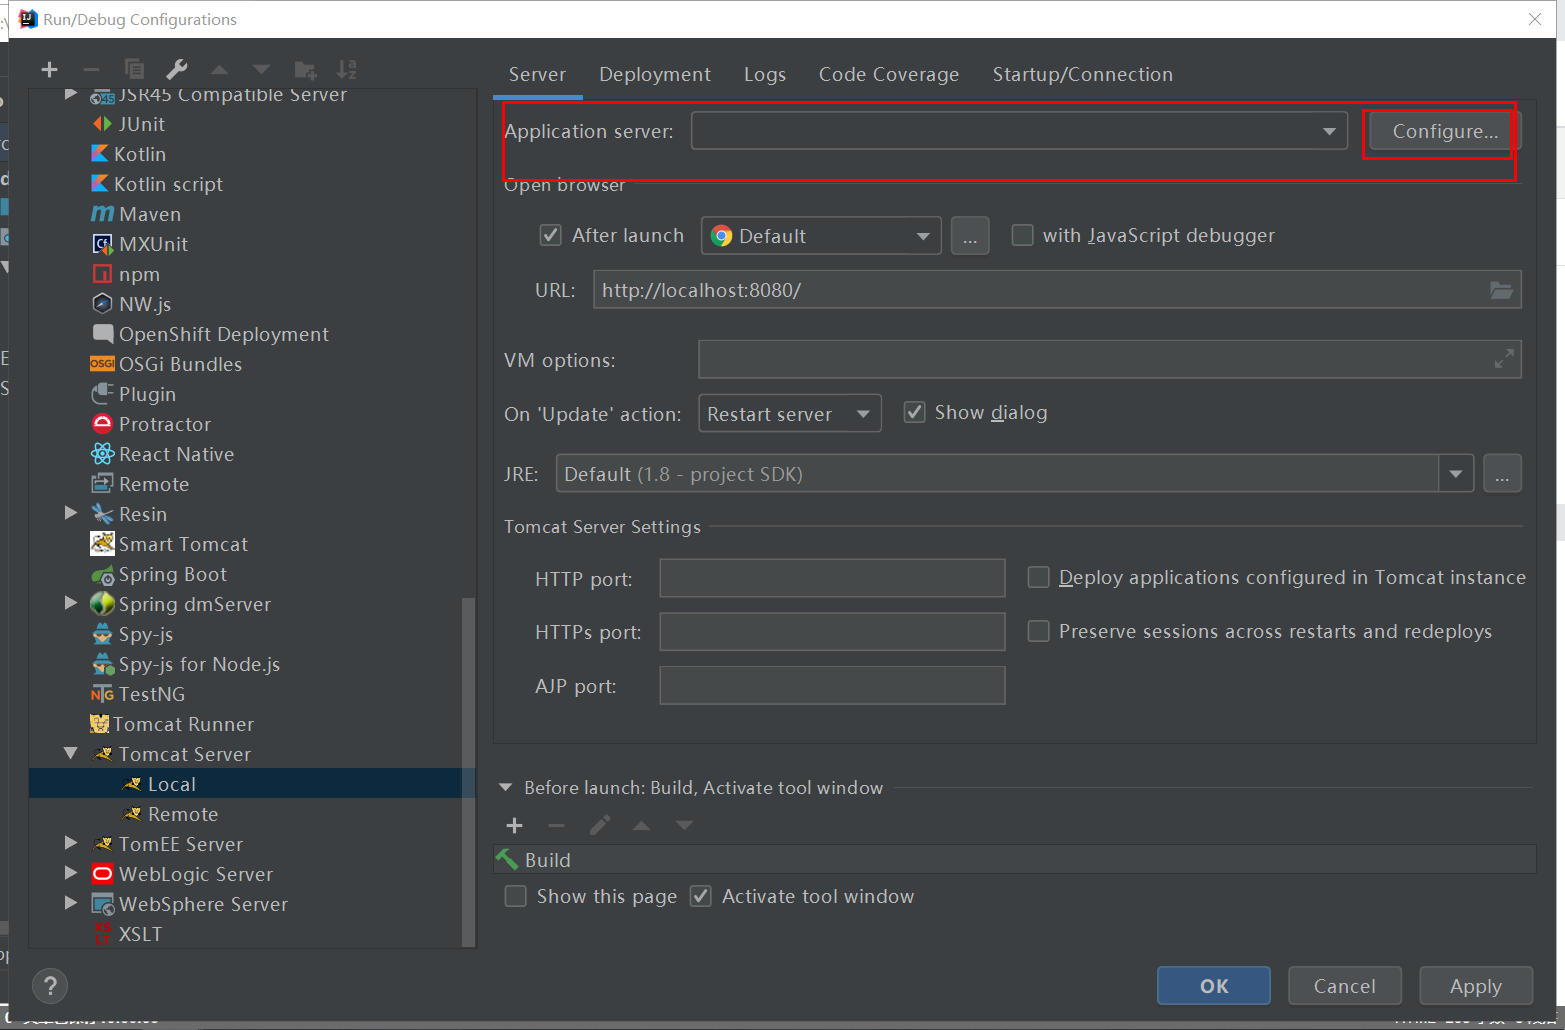This screenshot has height=1030, width=1565.
Task: Click the Create New Folder icon
Action: tap(305, 69)
